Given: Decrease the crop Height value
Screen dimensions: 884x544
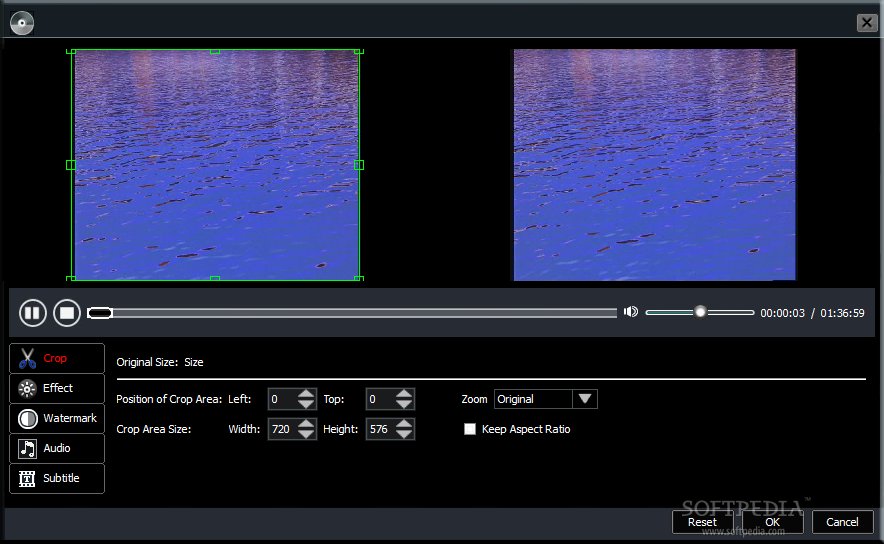Looking at the screenshot, I should pos(404,434).
